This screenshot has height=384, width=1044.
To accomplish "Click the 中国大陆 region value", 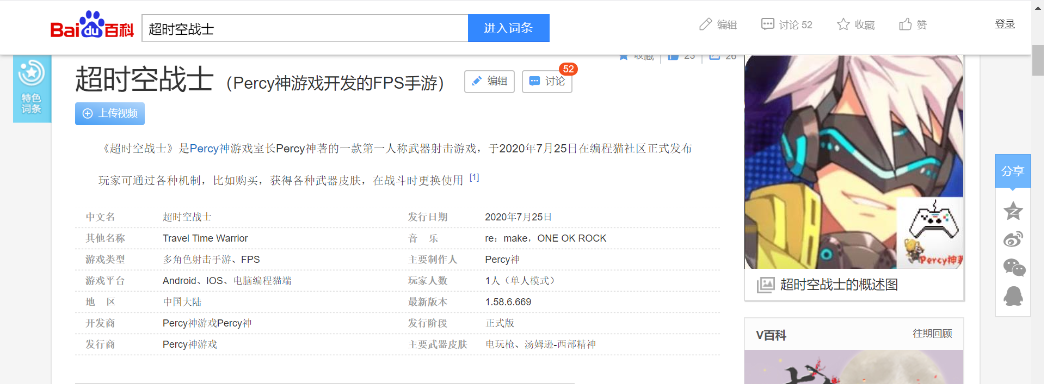I will click(182, 302).
